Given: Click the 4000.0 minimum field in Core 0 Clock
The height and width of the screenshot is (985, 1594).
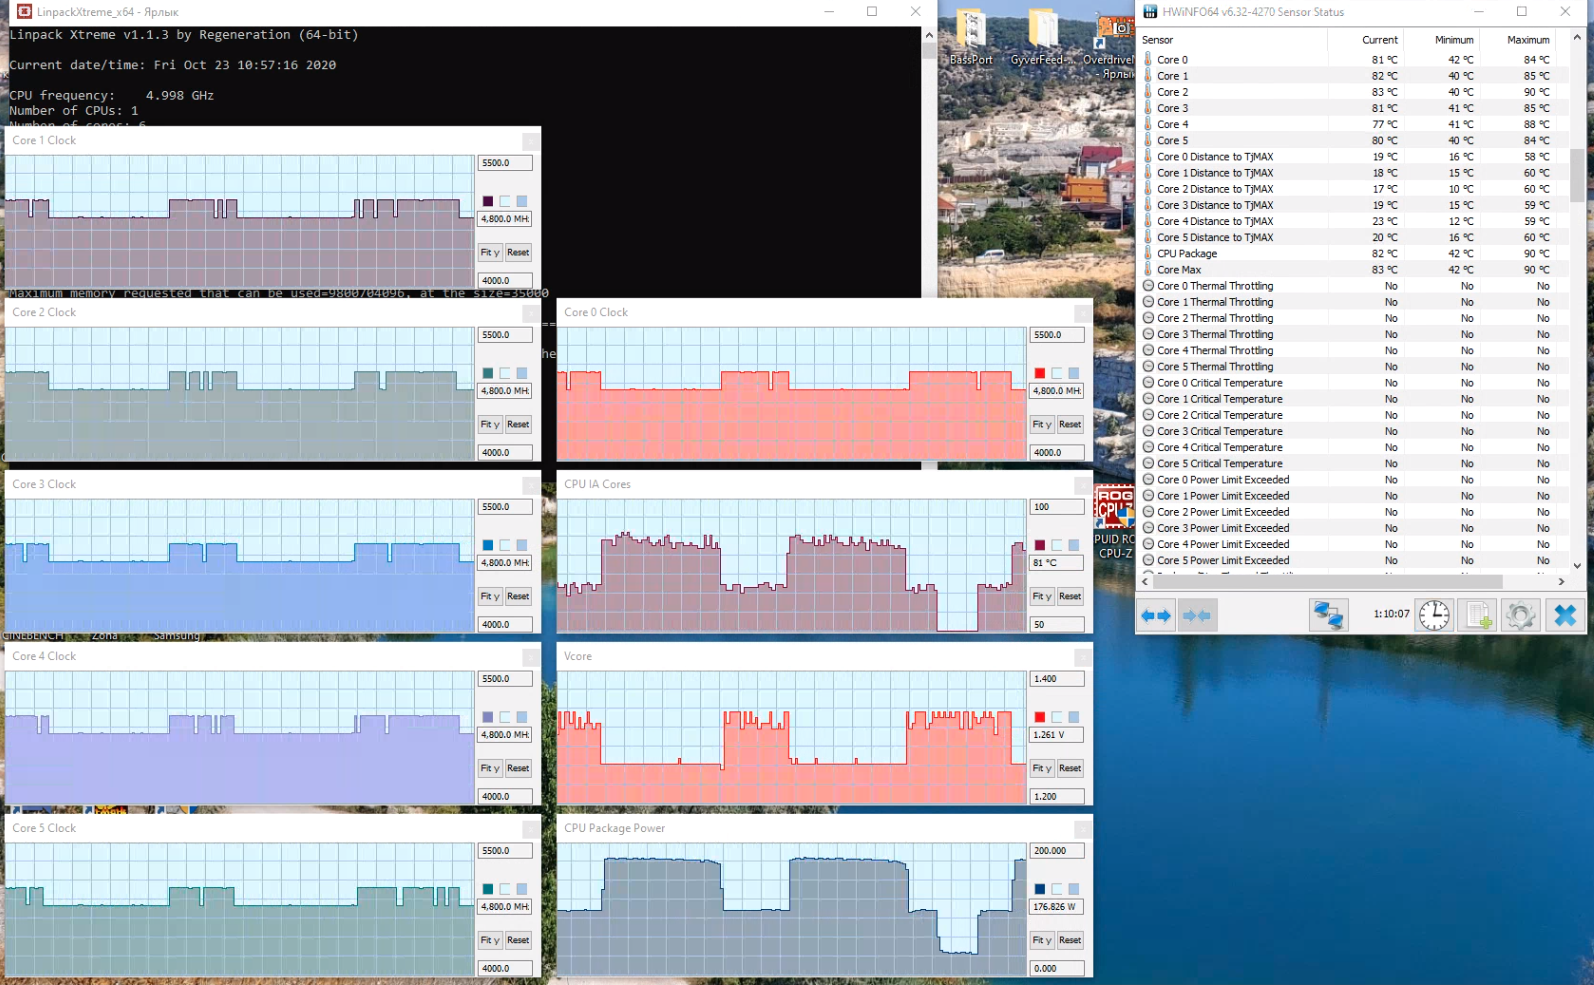Looking at the screenshot, I should click(x=1057, y=453).
